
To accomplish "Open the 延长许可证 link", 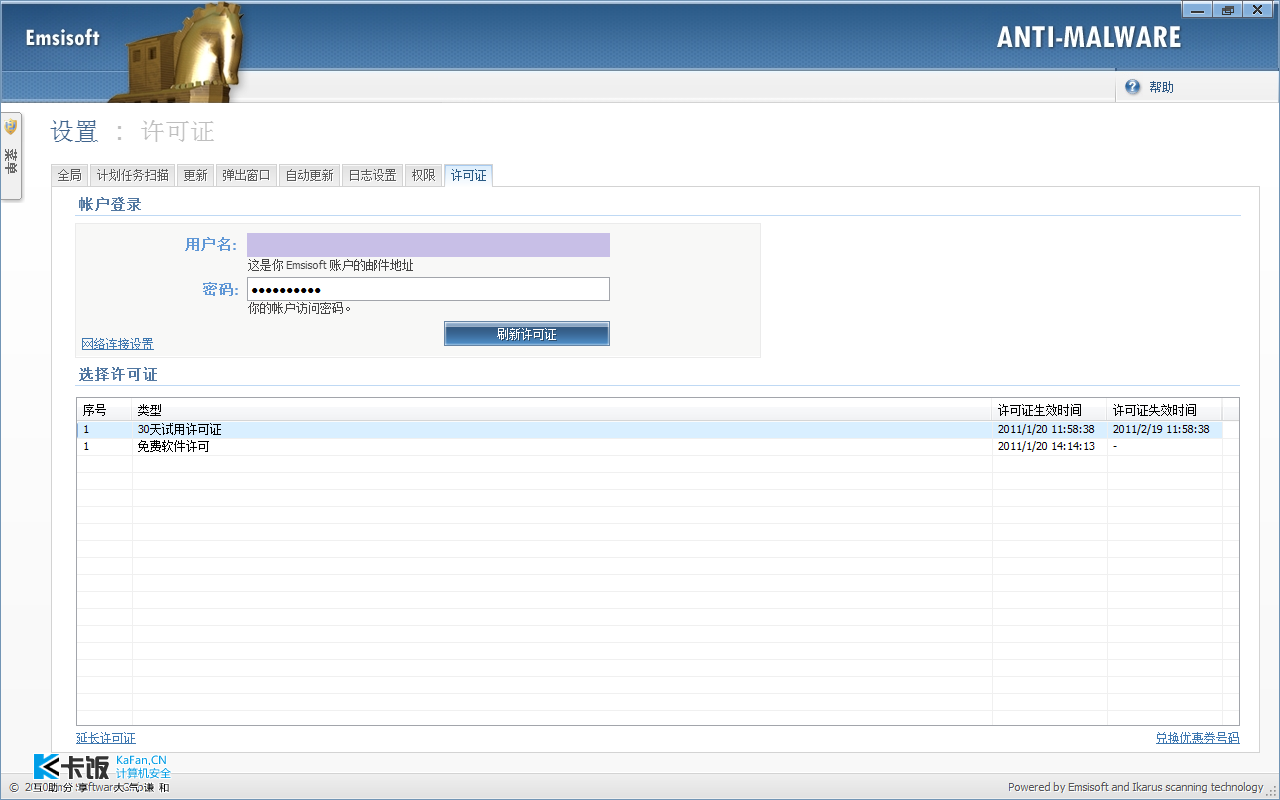I will [106, 738].
